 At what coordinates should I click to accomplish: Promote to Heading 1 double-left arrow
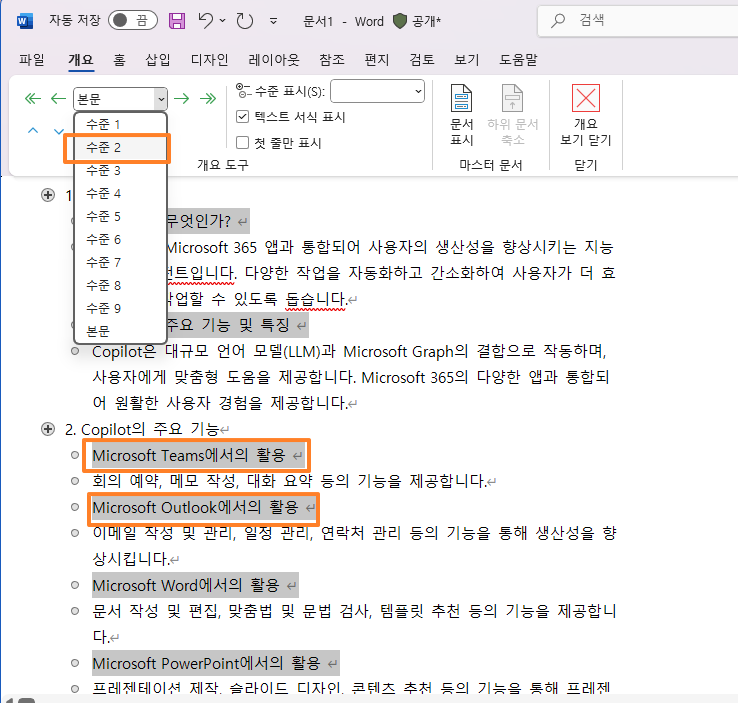coord(32,98)
